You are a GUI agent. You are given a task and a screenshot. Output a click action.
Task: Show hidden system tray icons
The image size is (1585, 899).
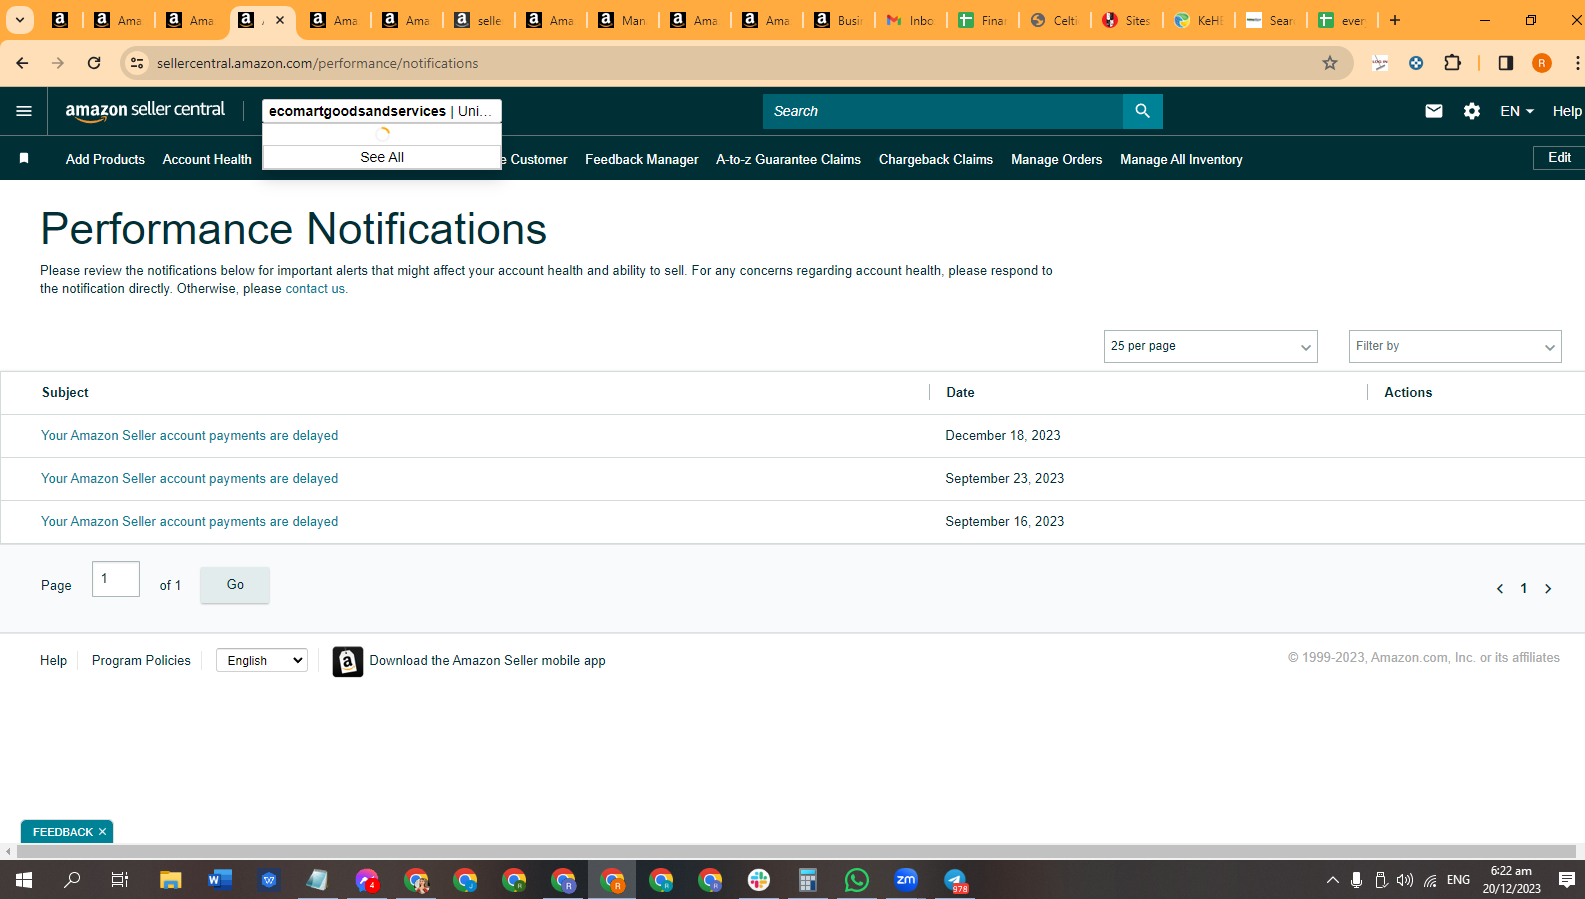[x=1332, y=880]
